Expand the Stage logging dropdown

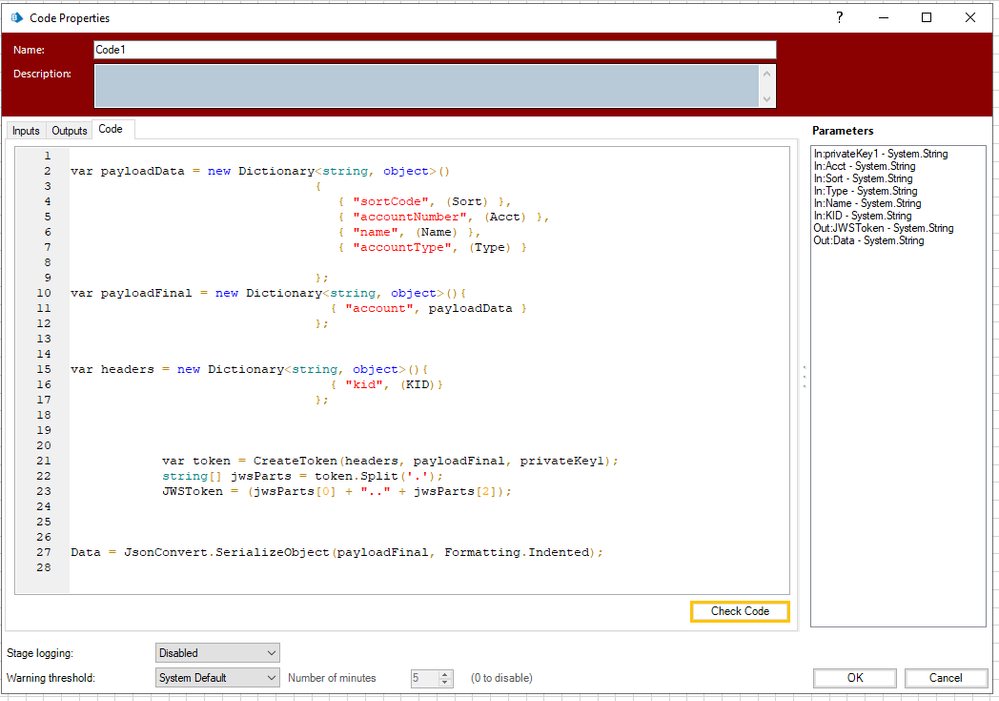coord(217,653)
